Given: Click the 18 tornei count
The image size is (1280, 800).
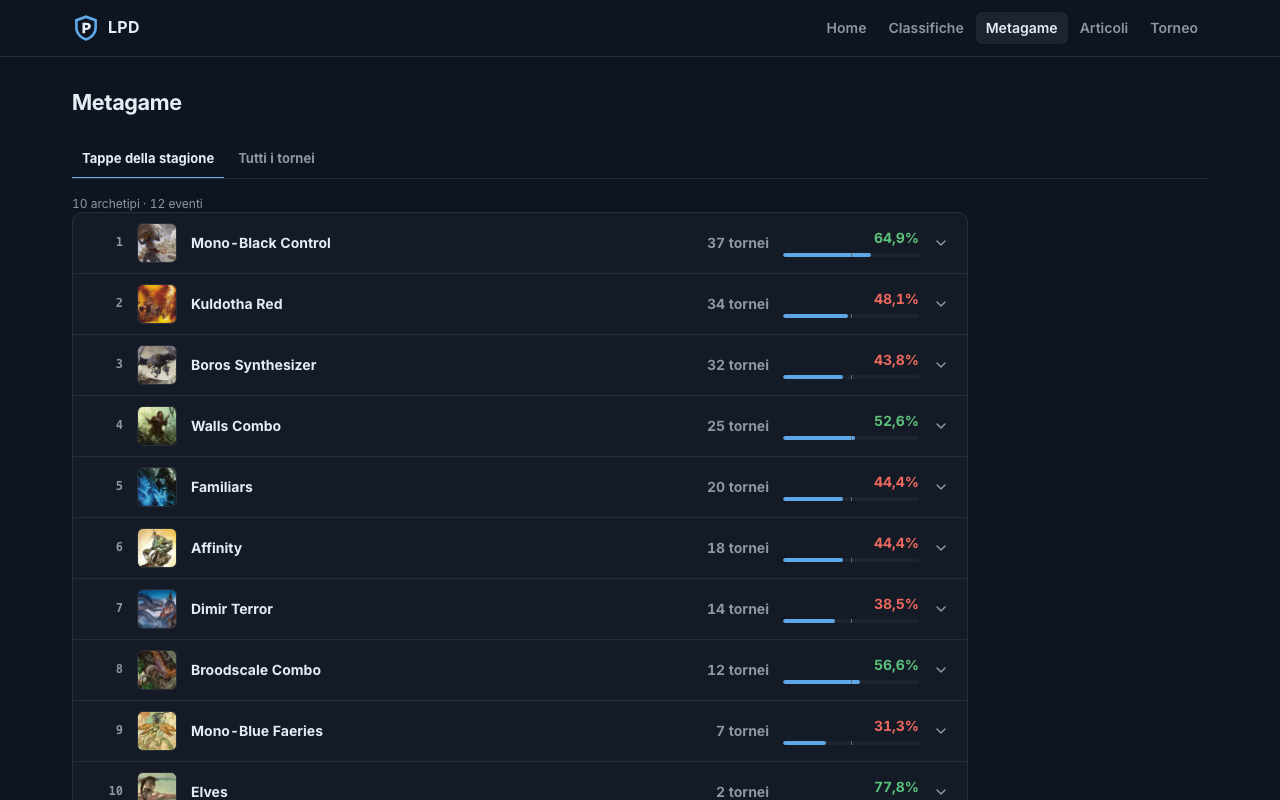Looking at the screenshot, I should click(x=738, y=548).
